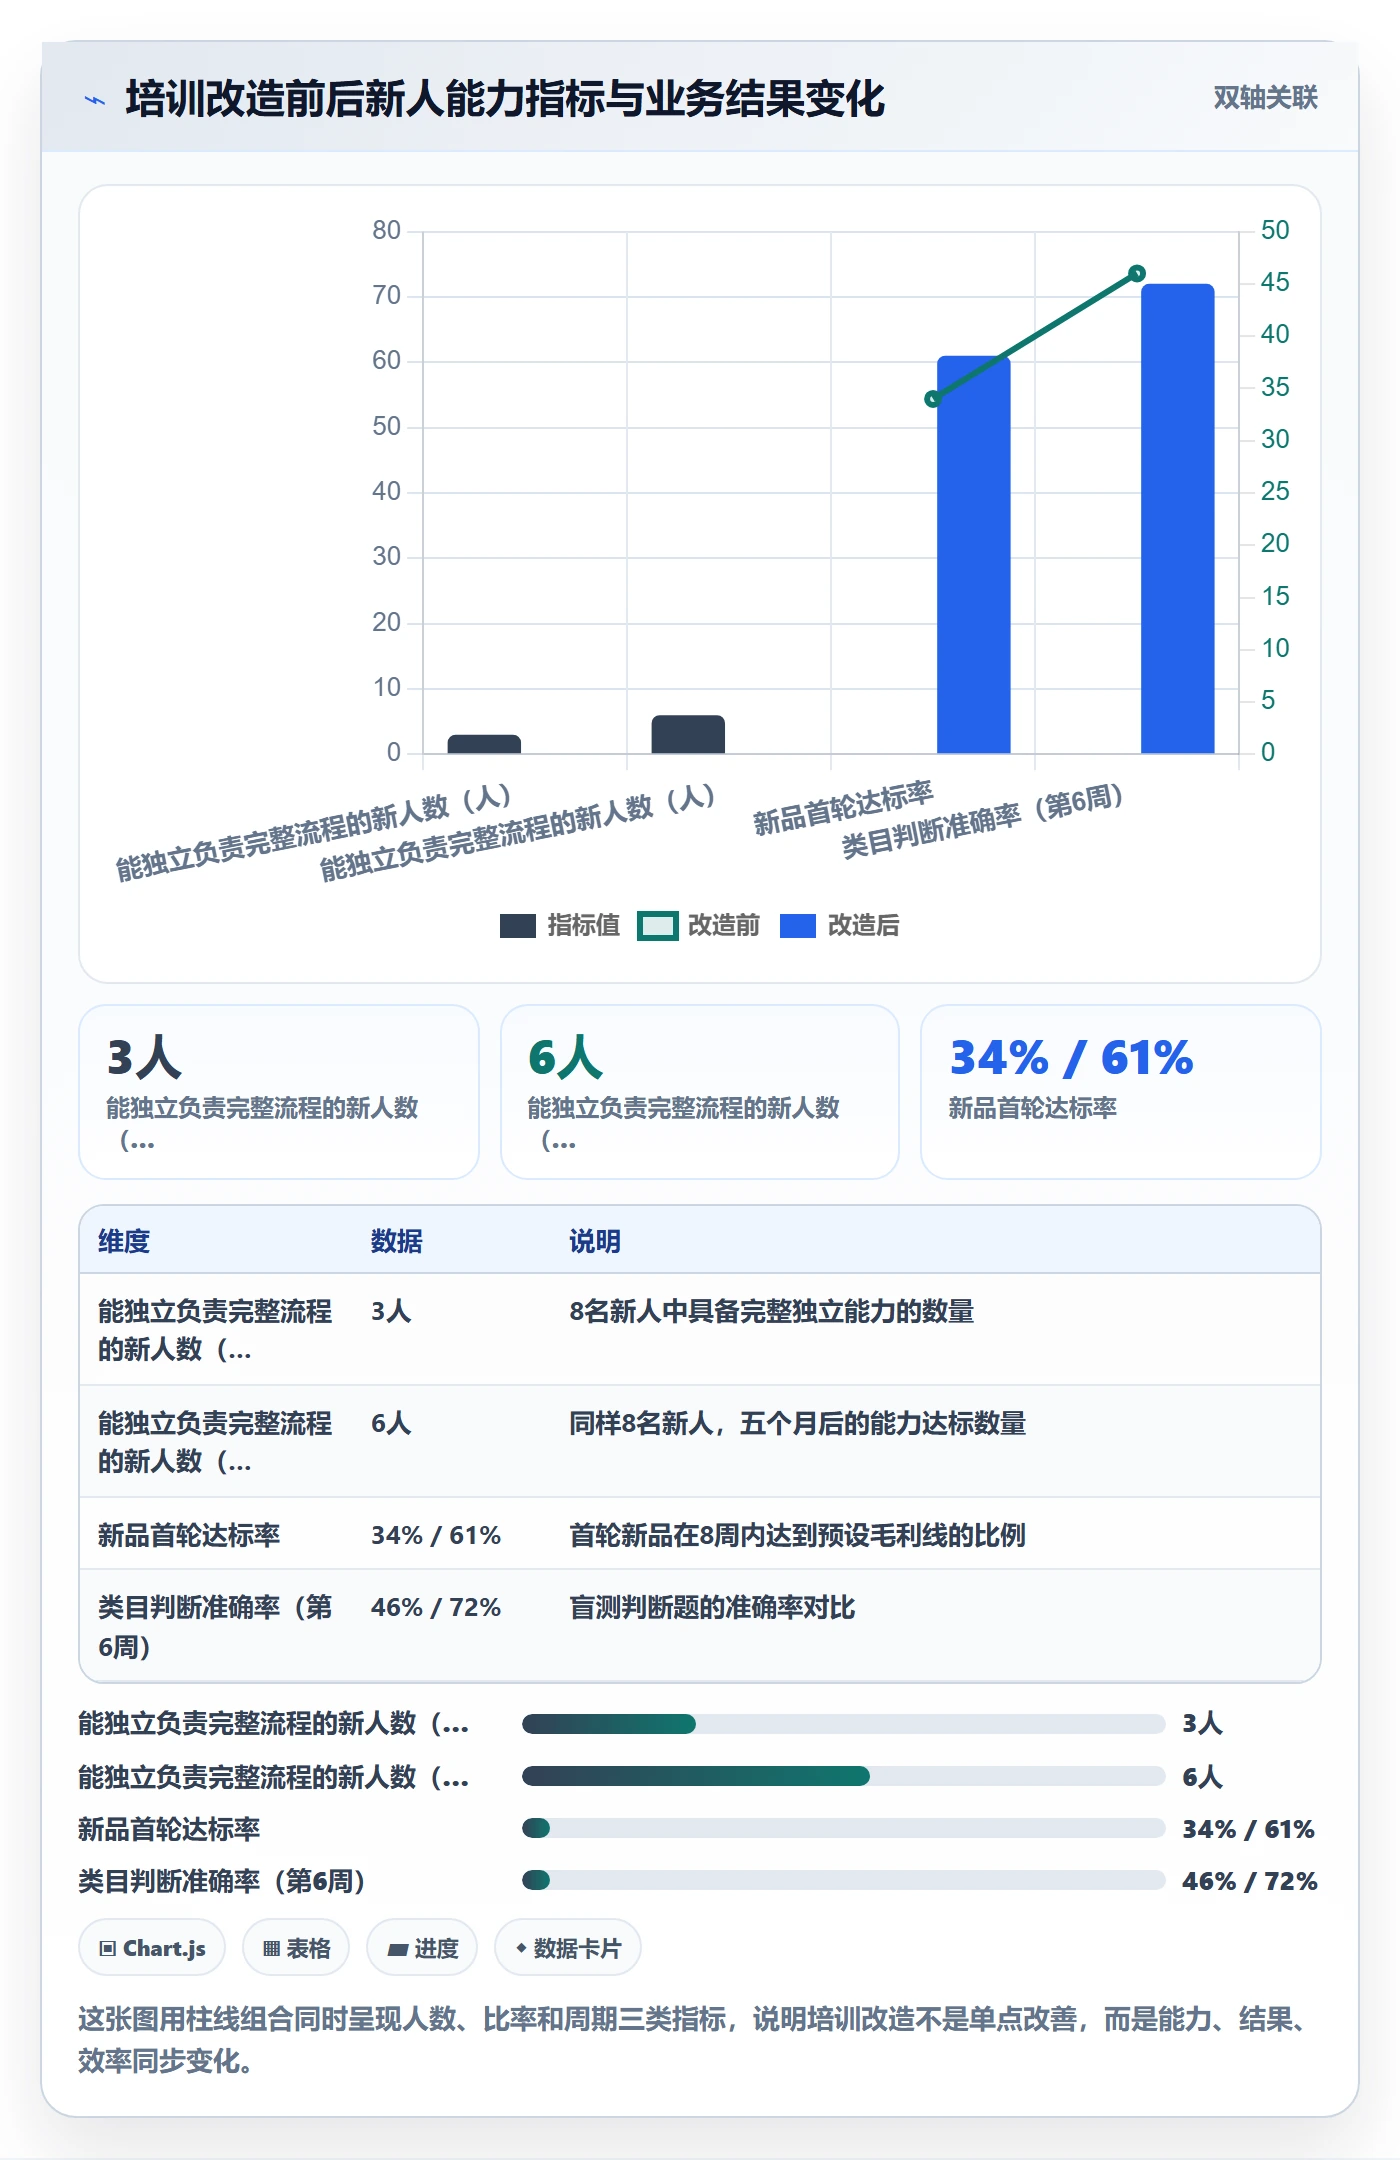Click the 双轴关联 label in the header
Image resolution: width=1400 pixels, height=2160 pixels.
tap(1265, 98)
